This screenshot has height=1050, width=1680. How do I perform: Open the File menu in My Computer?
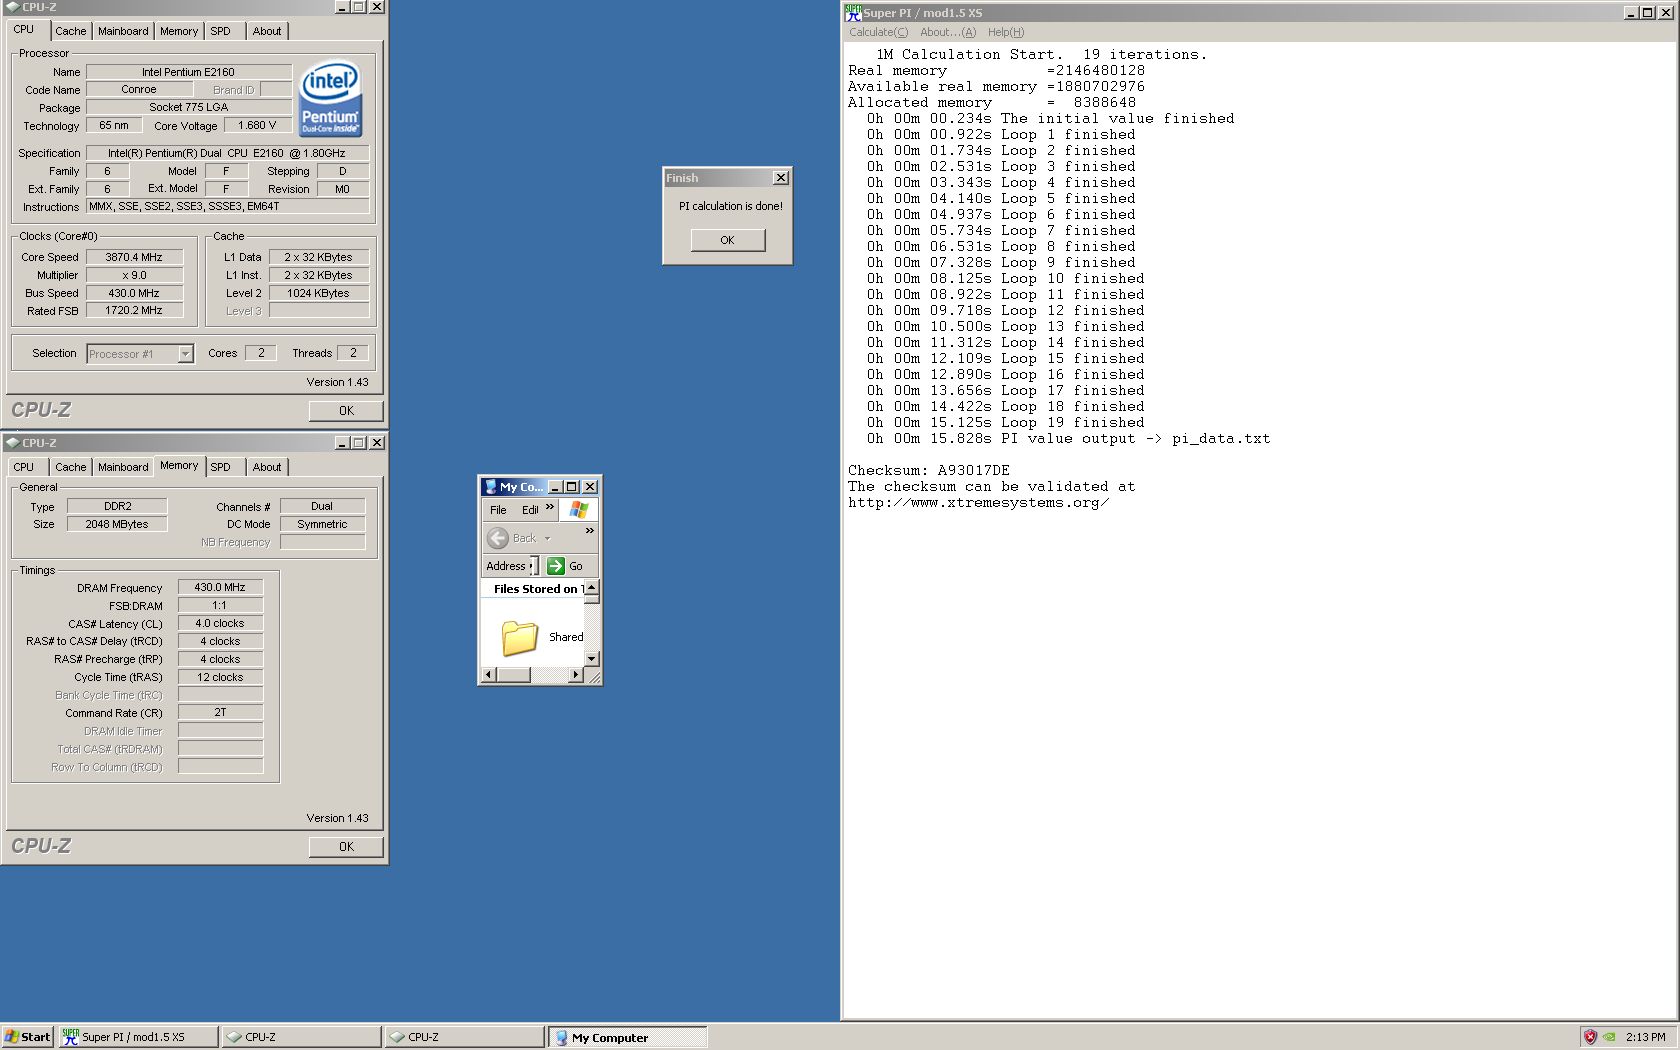[498, 510]
